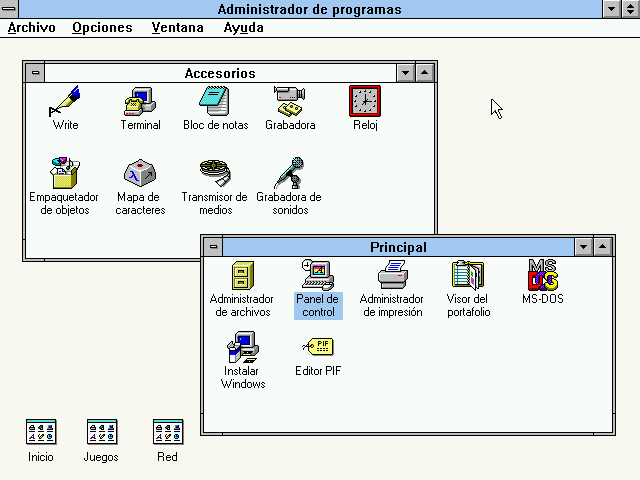Image resolution: width=640 pixels, height=480 pixels.
Task: Open Administrador de programas control menu box
Action: [10, 9]
